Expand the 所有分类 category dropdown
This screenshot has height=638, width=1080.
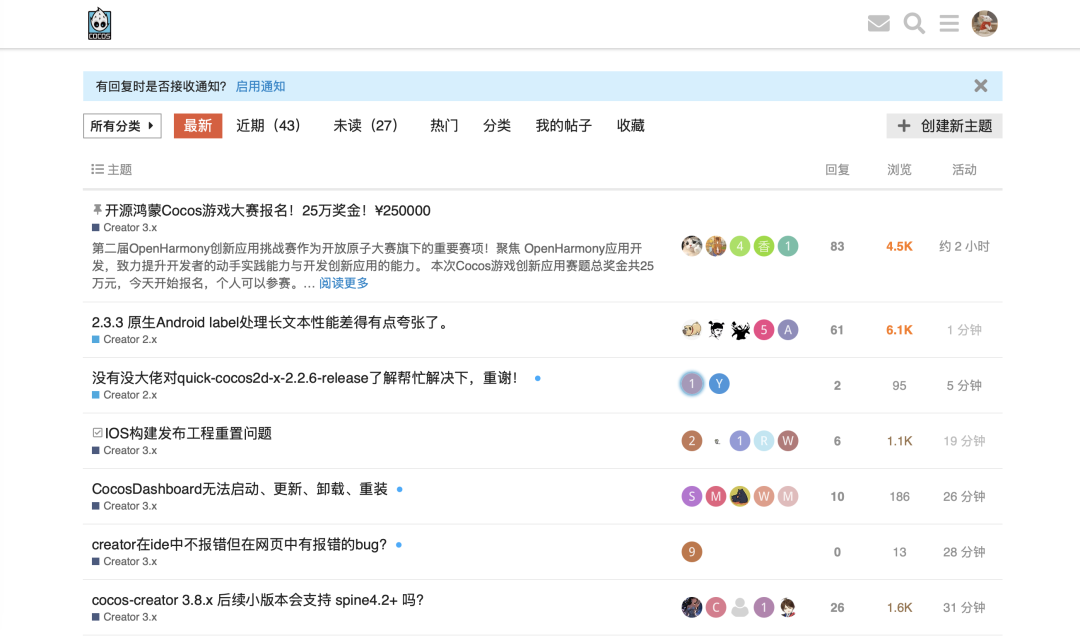click(x=122, y=125)
